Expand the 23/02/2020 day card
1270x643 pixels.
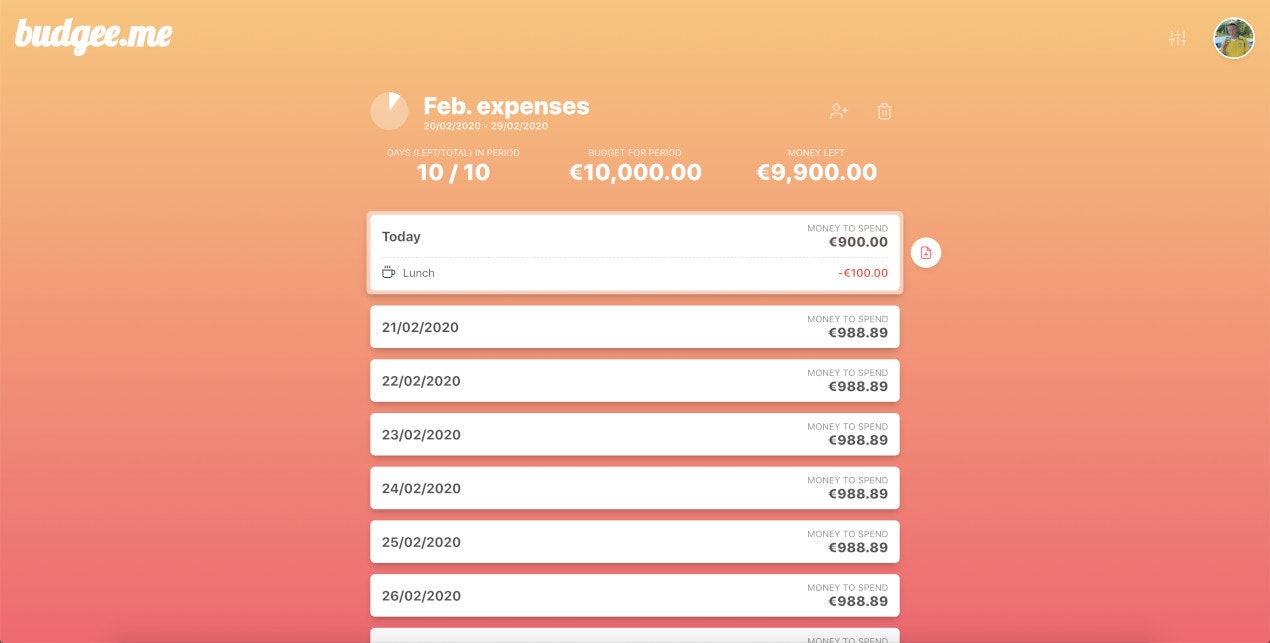click(634, 435)
